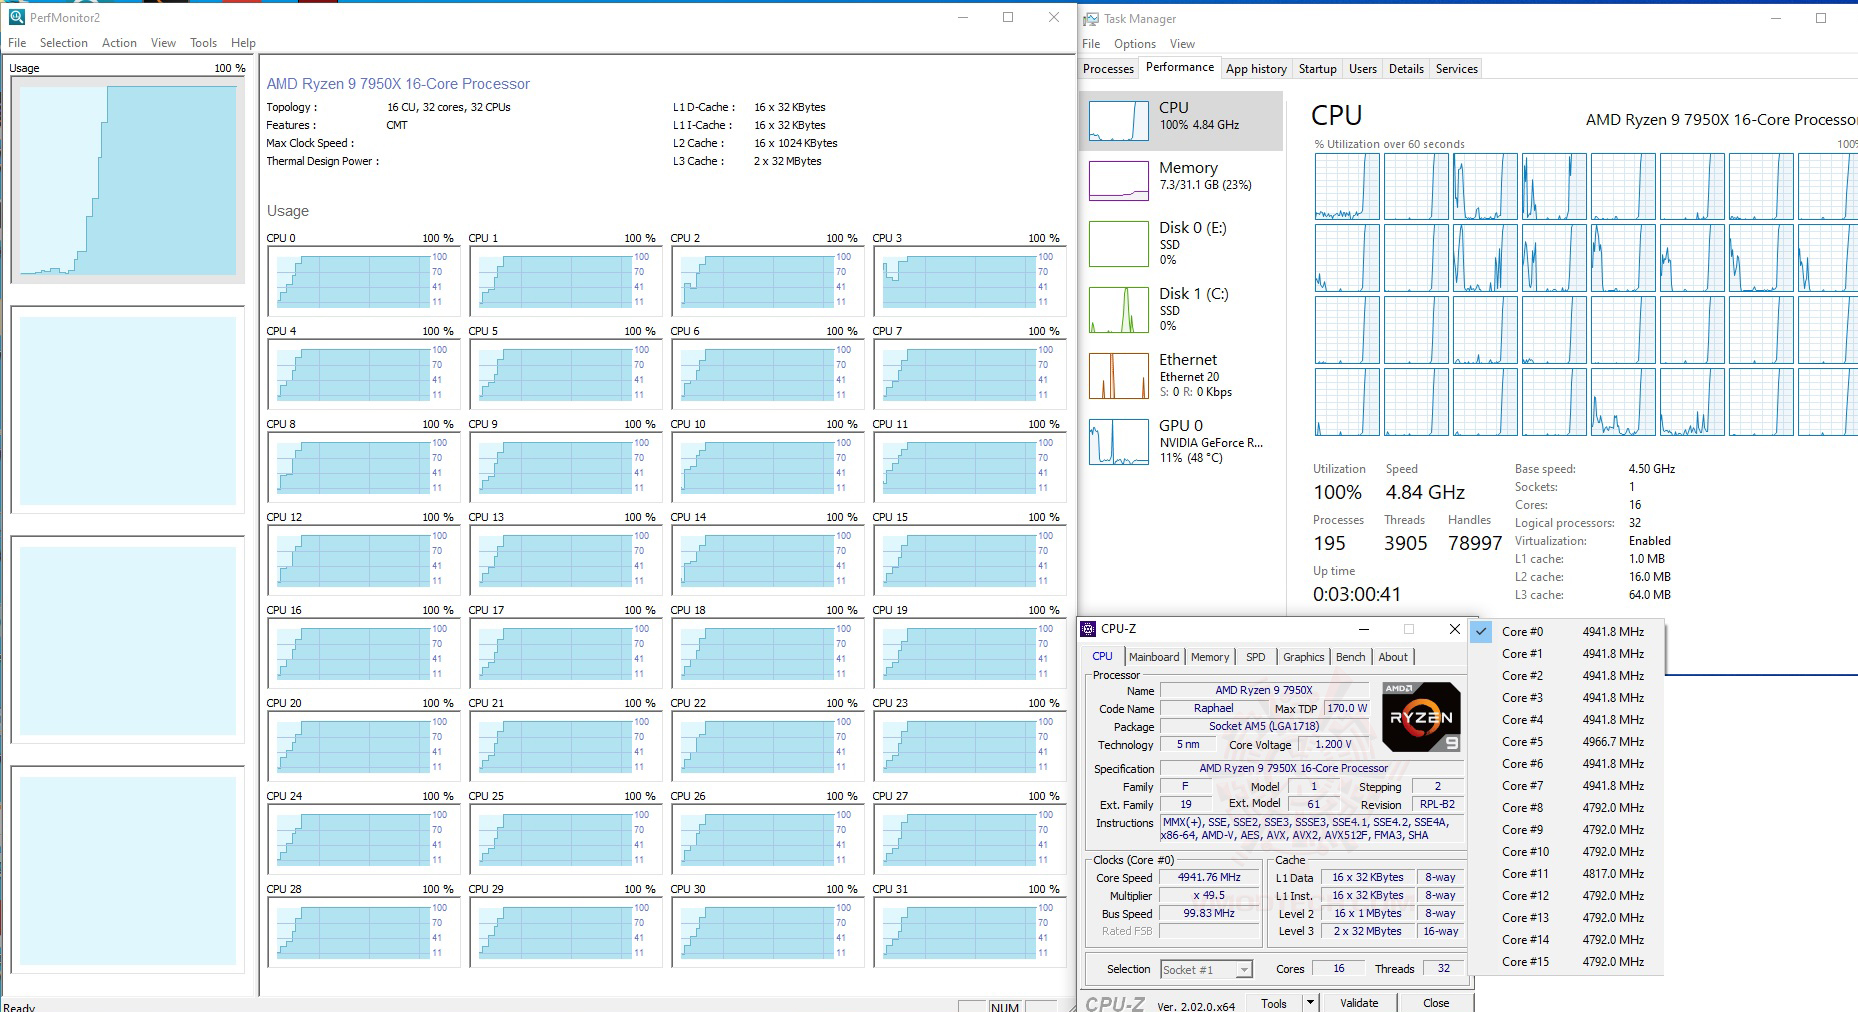Click the Task Manager title bar icon

[1091, 19]
